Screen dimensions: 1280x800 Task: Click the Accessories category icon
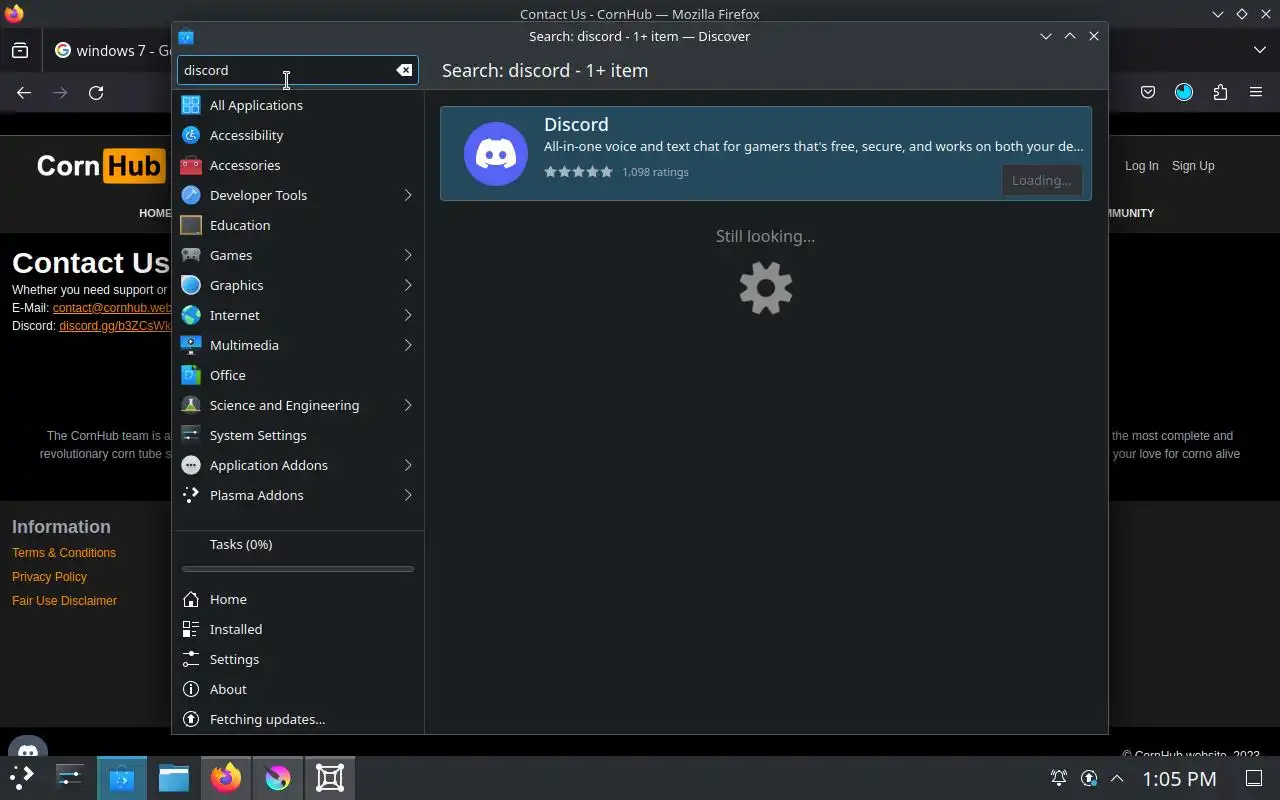pos(191,165)
